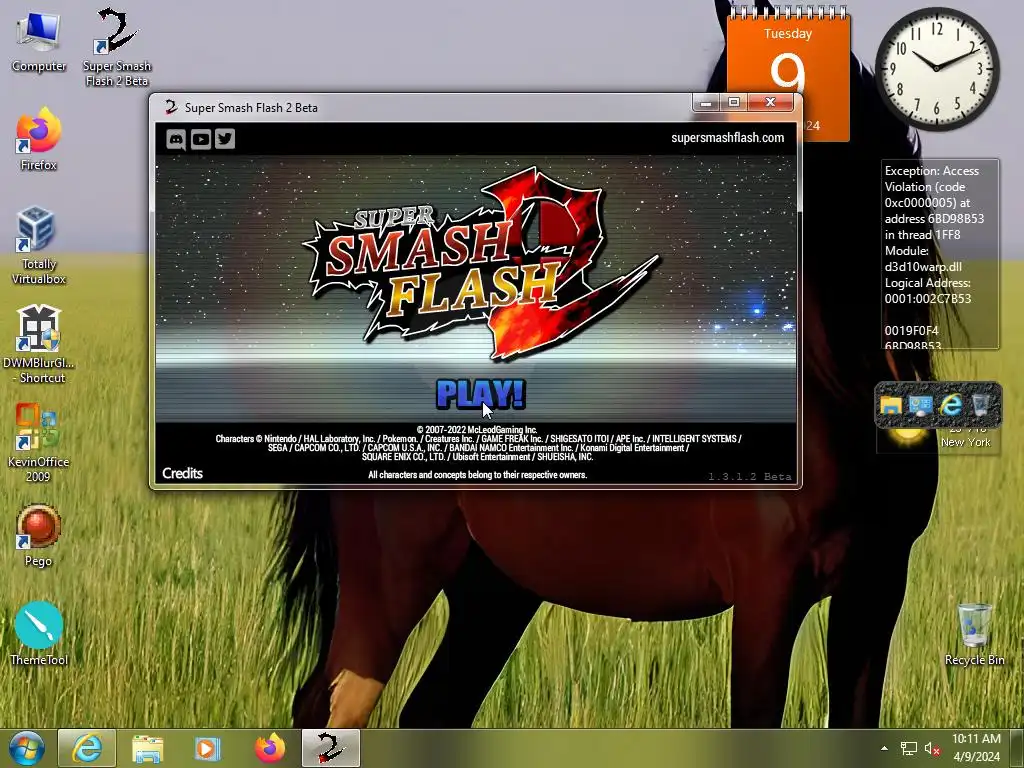Select the ThemeTool desktop shortcut
Screen dimensions: 1024x768
click(x=39, y=634)
